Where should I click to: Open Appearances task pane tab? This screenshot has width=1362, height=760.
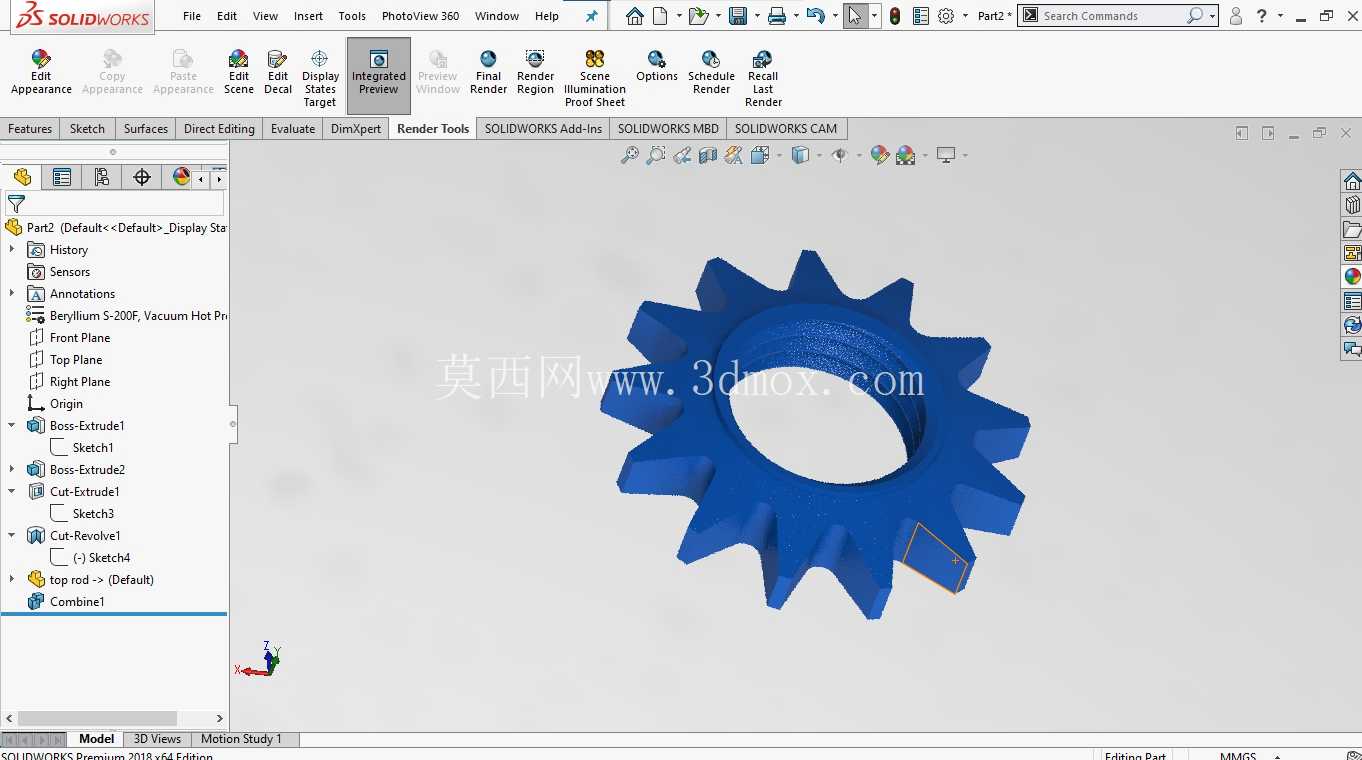[1352, 277]
